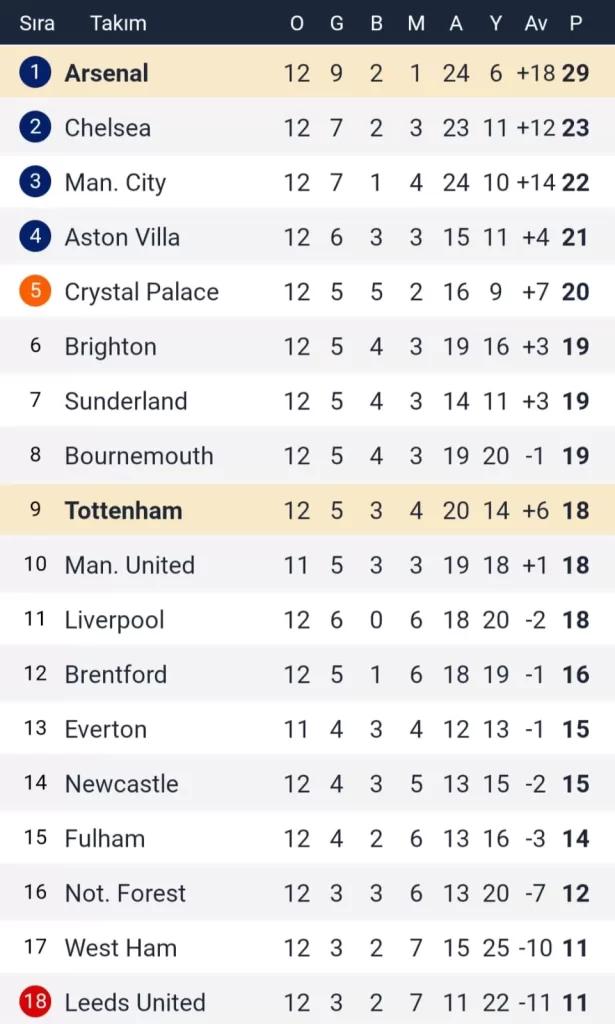Screen dimensions: 615x1024
Task: Open Liverpool team name
Action: tap(114, 620)
